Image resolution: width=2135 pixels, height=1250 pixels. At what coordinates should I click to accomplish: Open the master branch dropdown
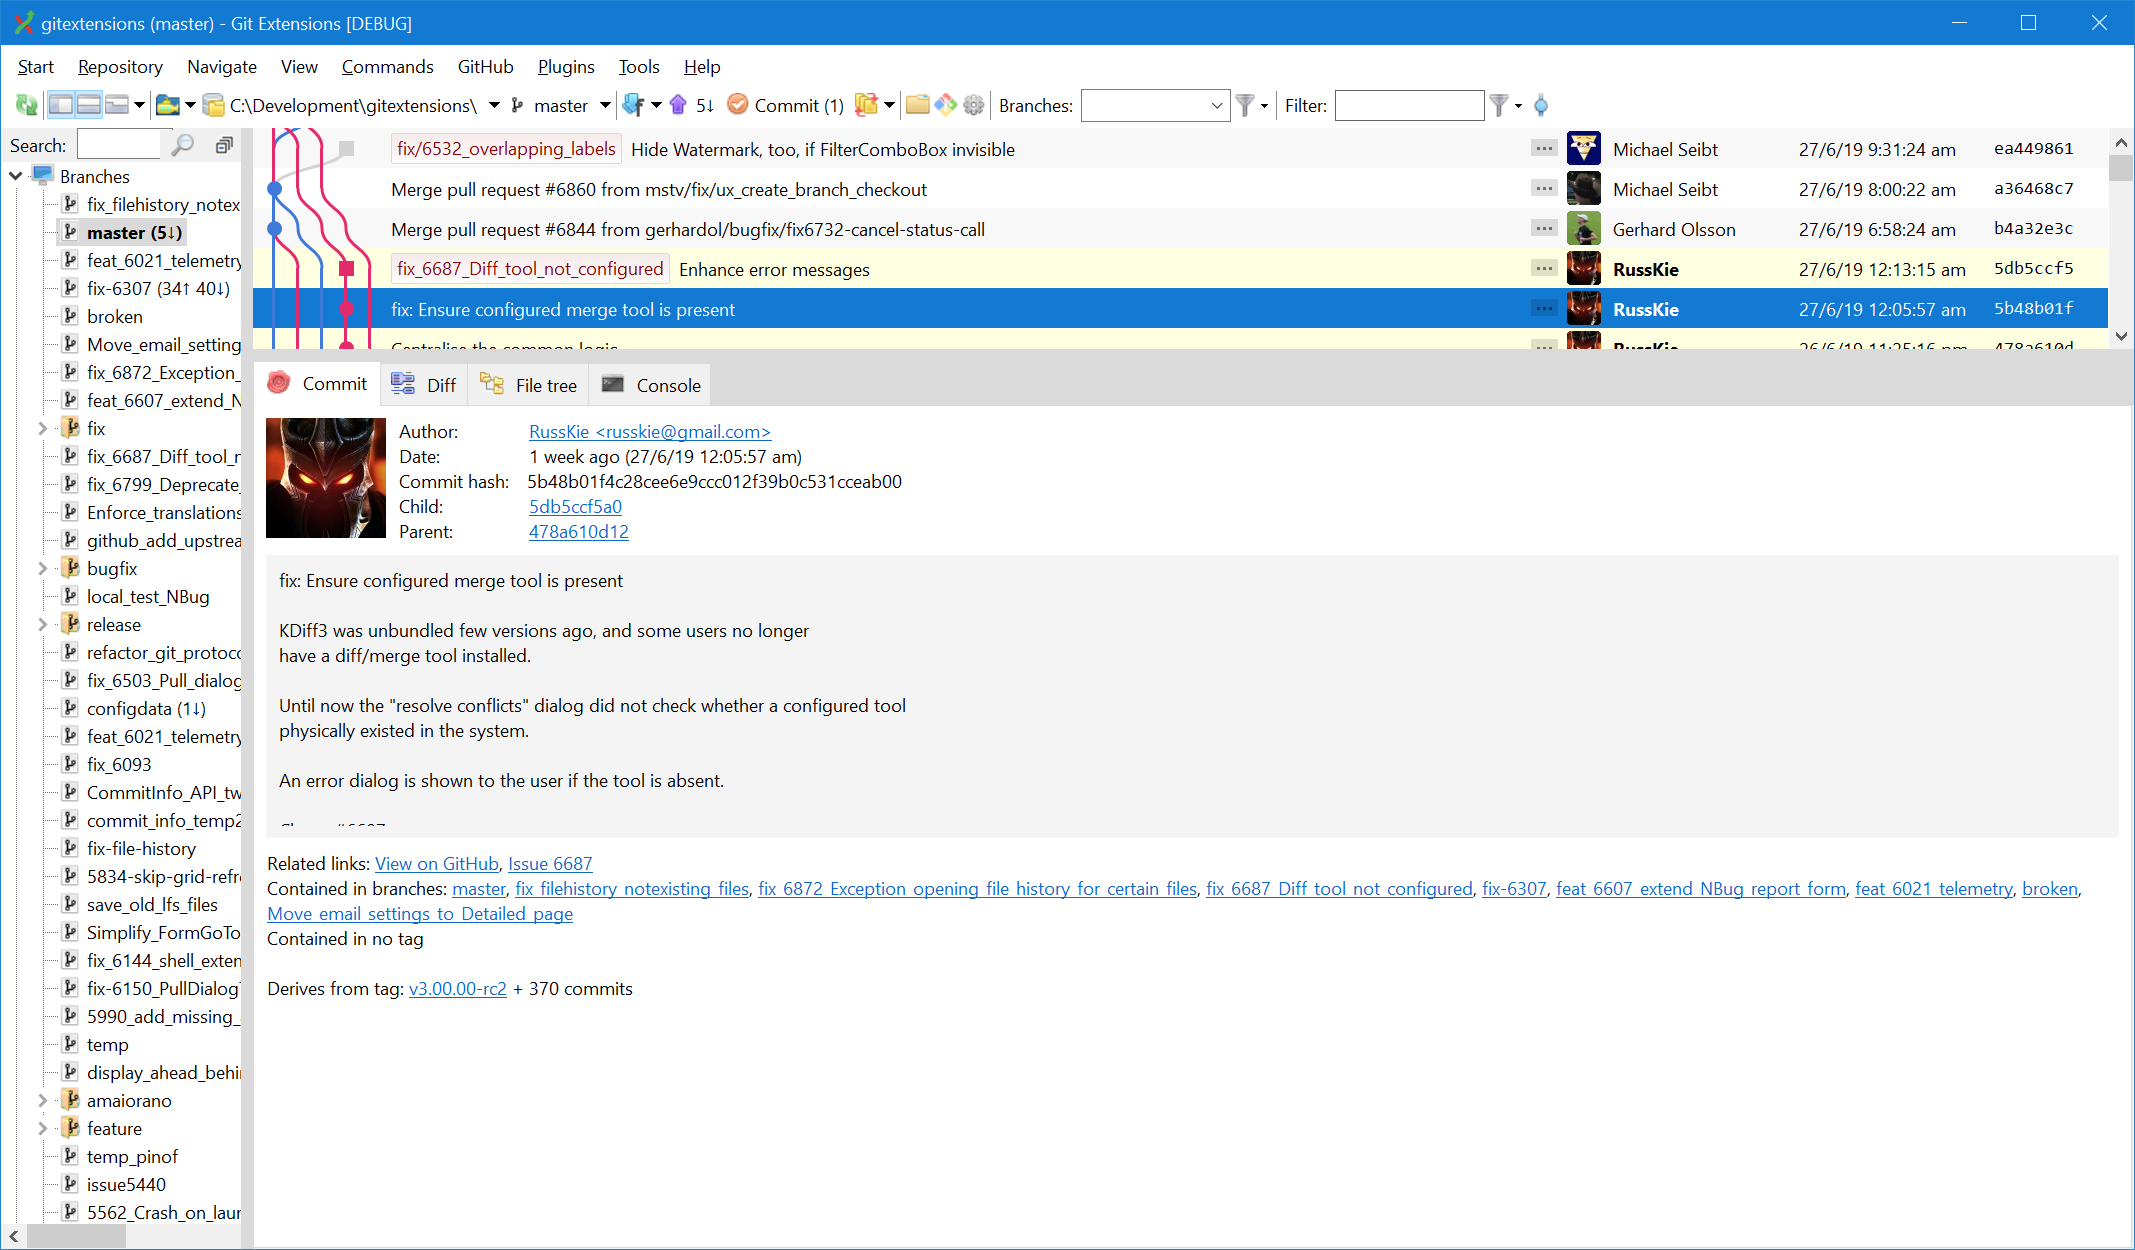604,105
